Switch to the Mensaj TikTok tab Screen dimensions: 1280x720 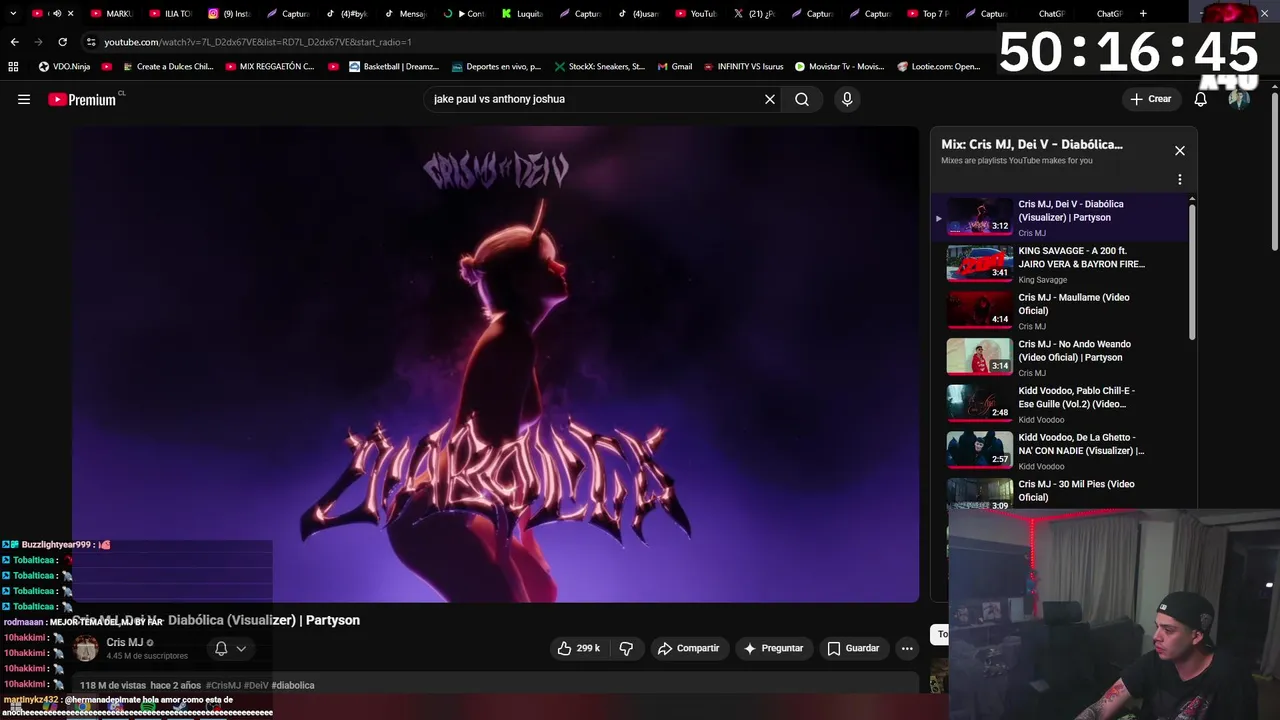click(405, 14)
